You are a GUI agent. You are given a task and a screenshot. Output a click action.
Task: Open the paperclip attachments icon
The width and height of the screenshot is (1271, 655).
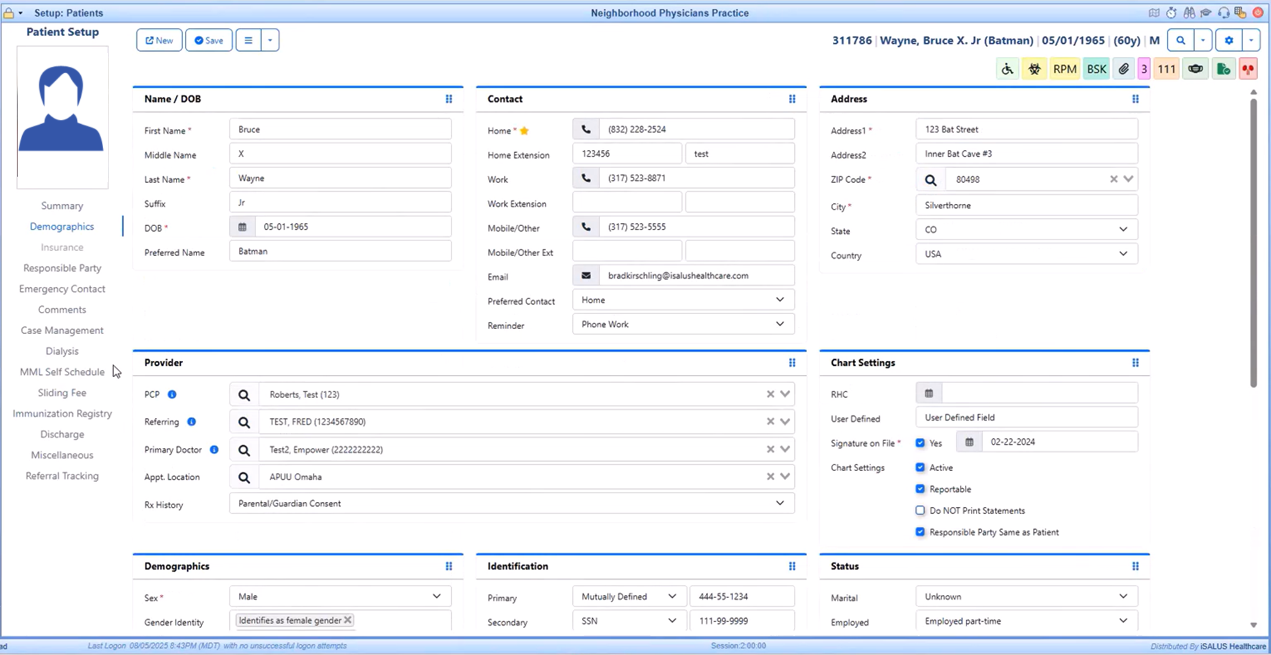[x=1124, y=69]
